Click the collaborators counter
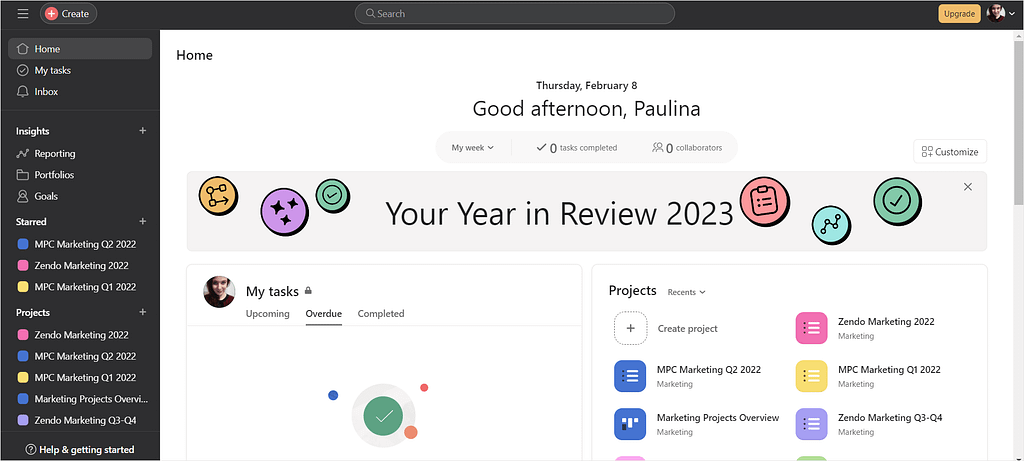Screen dimensions: 1024x461 pos(687,148)
